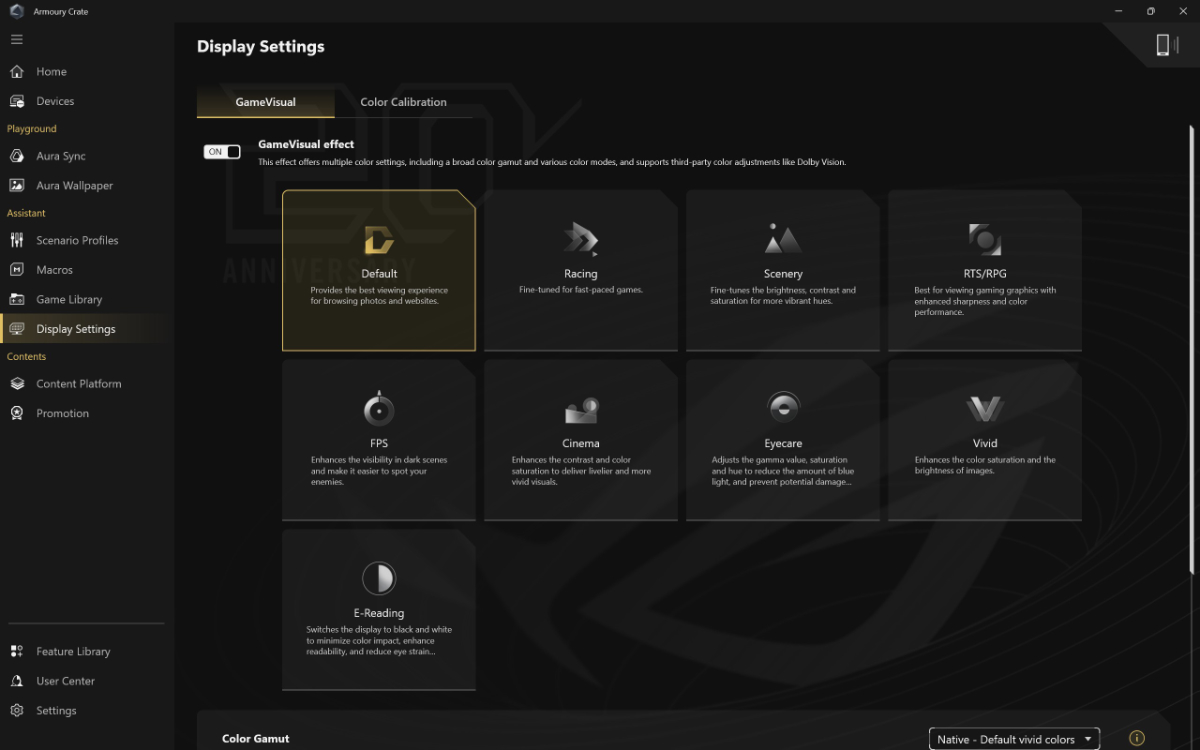Select the Cinema camera icon
The height and width of the screenshot is (750, 1200).
(x=581, y=410)
